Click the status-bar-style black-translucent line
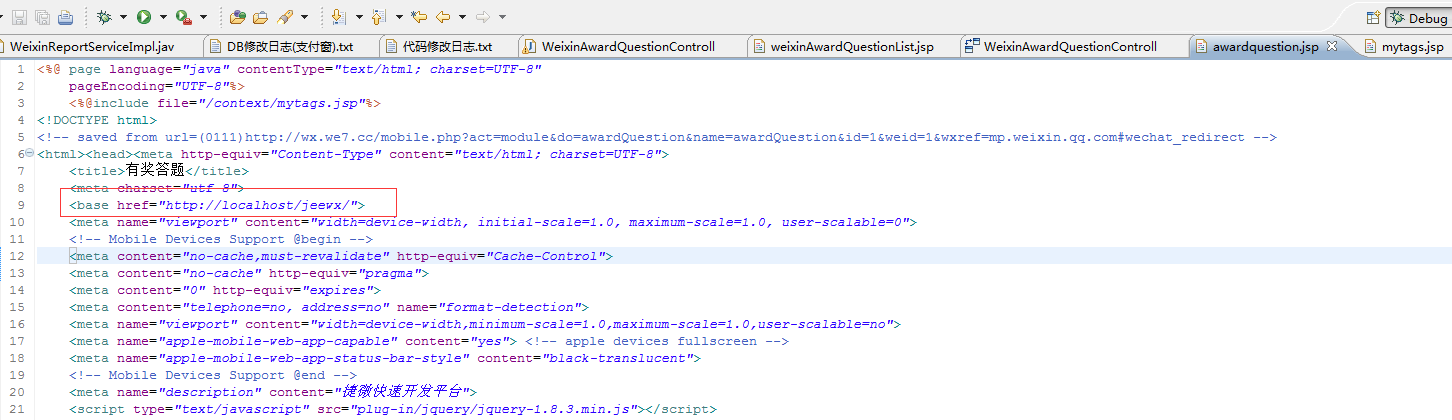The width and height of the screenshot is (1452, 420). tap(385, 358)
